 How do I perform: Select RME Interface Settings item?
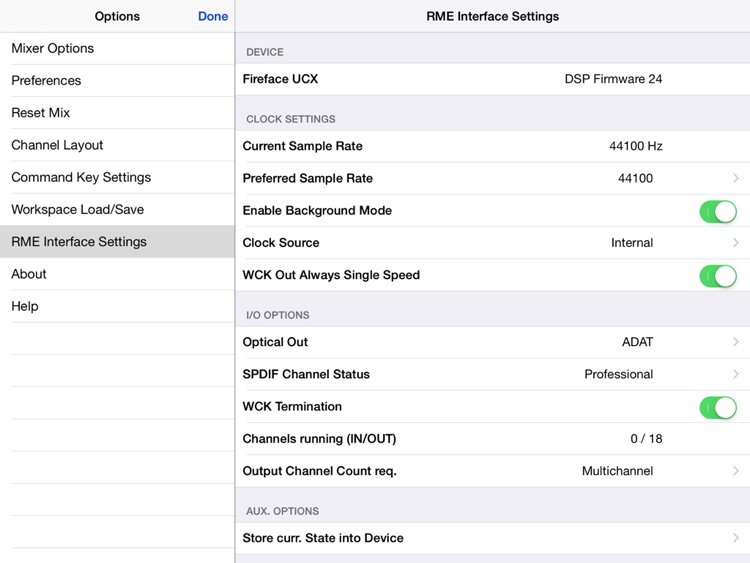point(117,242)
